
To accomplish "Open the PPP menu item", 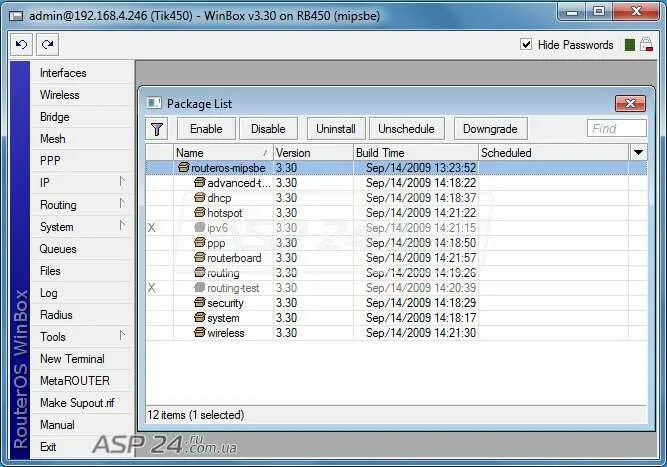I will (83, 161).
